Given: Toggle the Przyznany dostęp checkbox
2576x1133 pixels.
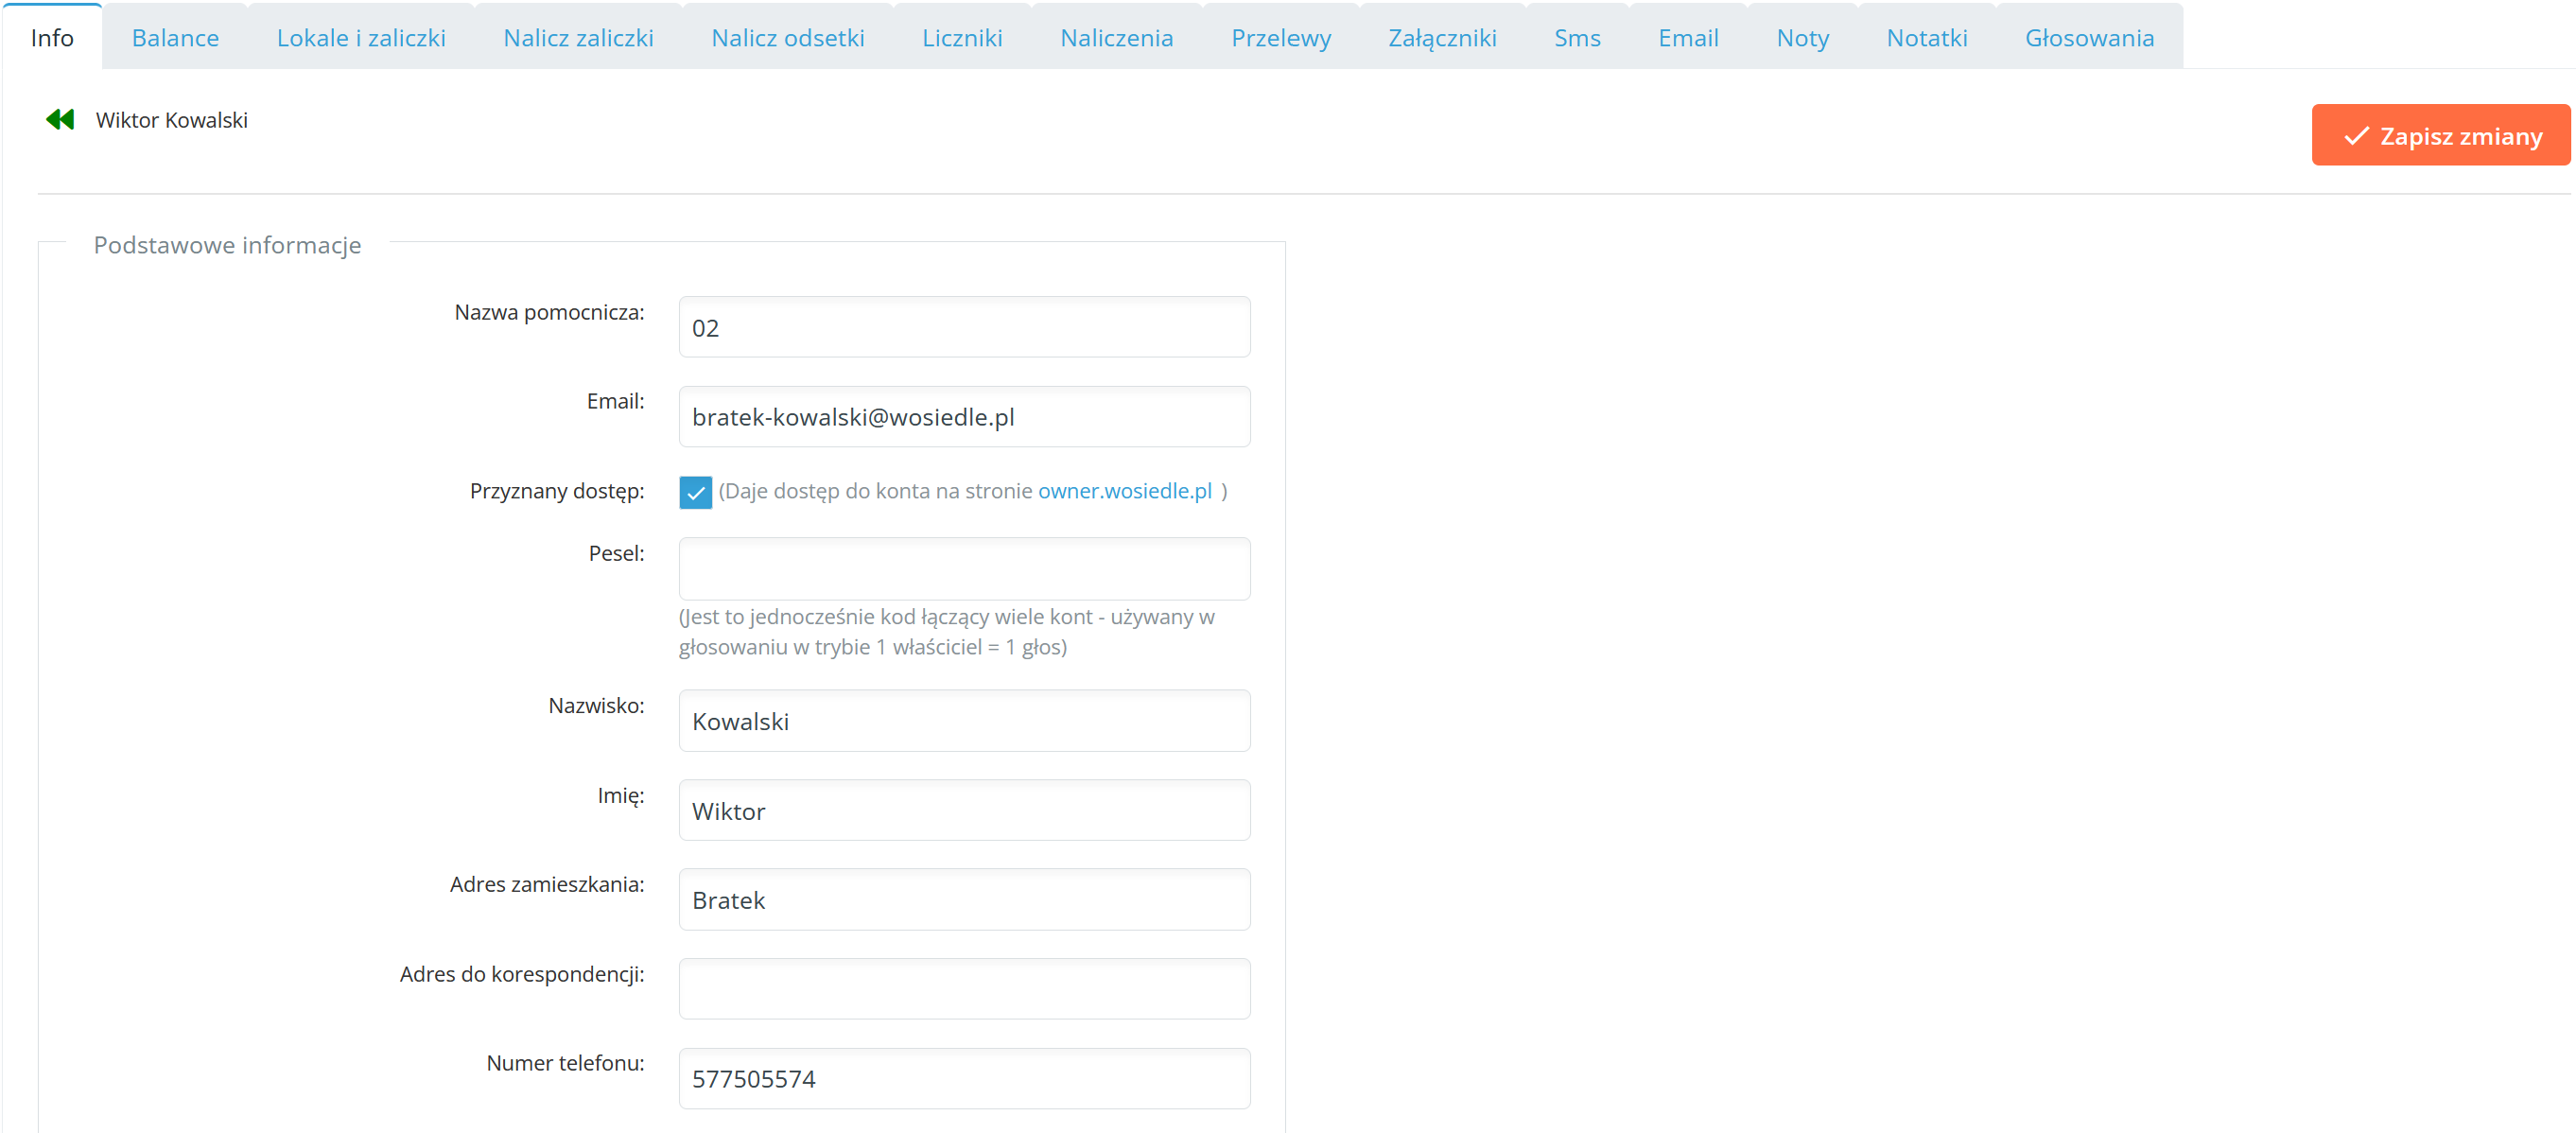Looking at the screenshot, I should click(x=695, y=492).
